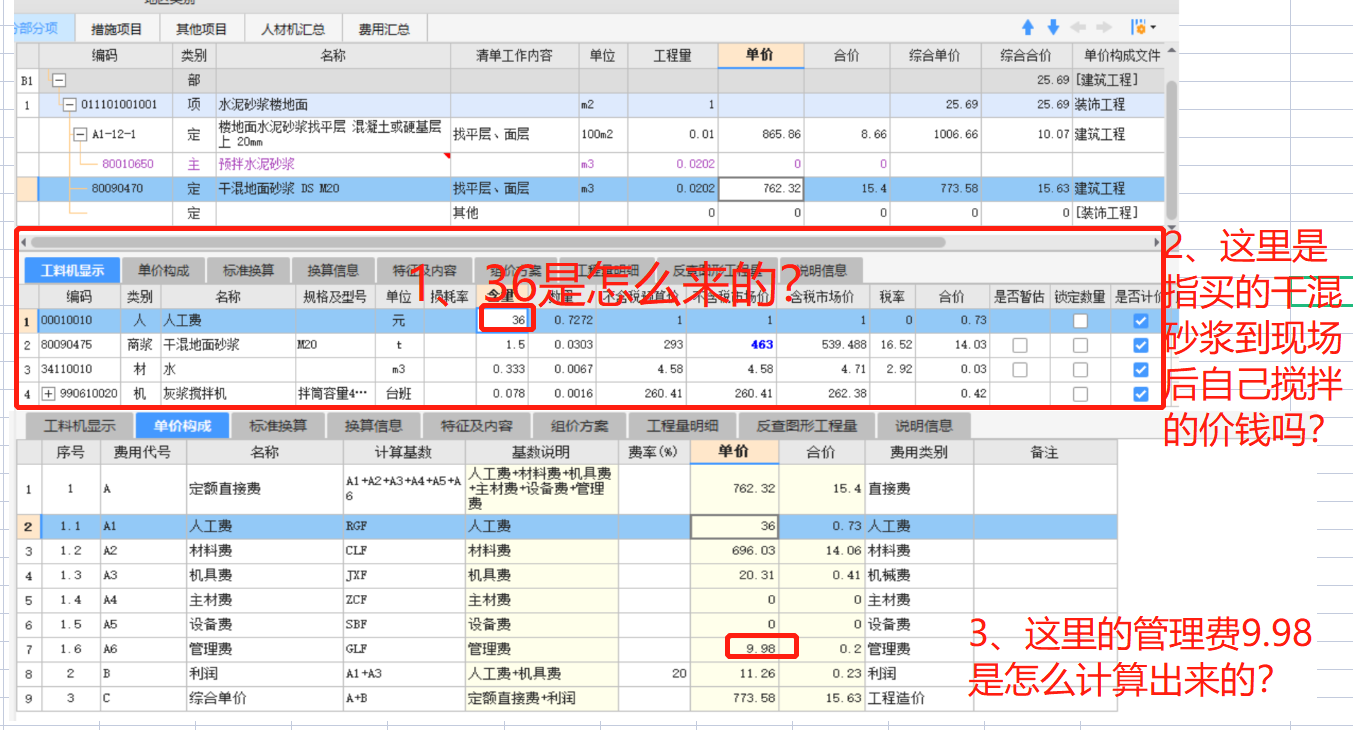Select 标准换算 tab in the lower panel
Image resolution: width=1353 pixels, height=730 pixels.
(x=278, y=426)
